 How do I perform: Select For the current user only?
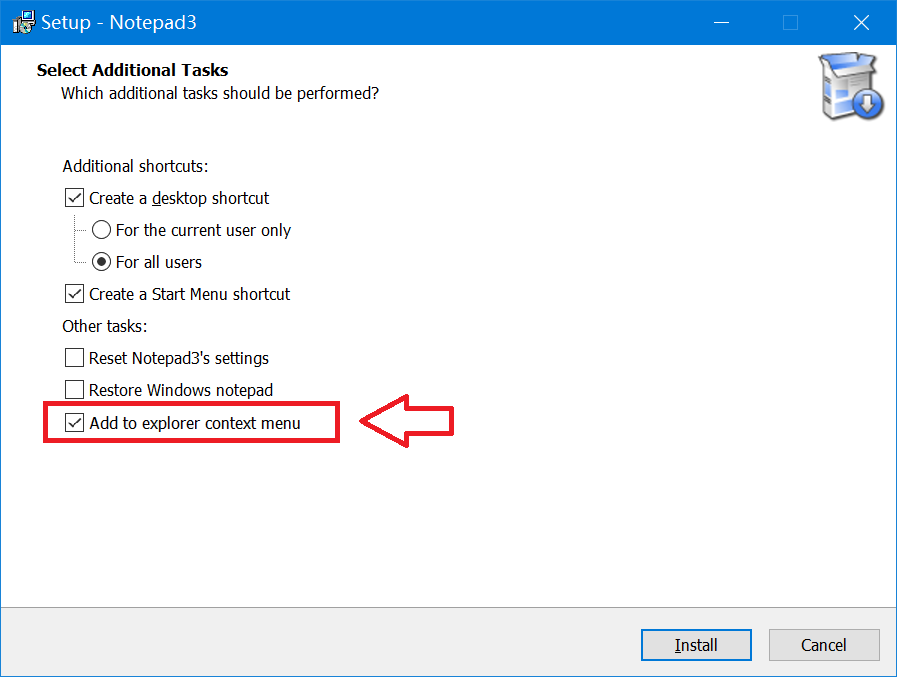click(x=101, y=229)
